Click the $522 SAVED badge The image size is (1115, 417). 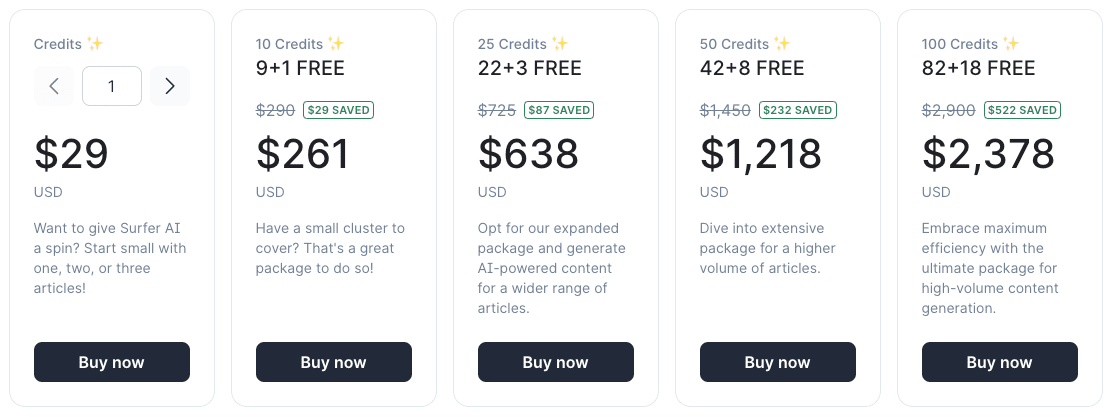(x=1023, y=110)
